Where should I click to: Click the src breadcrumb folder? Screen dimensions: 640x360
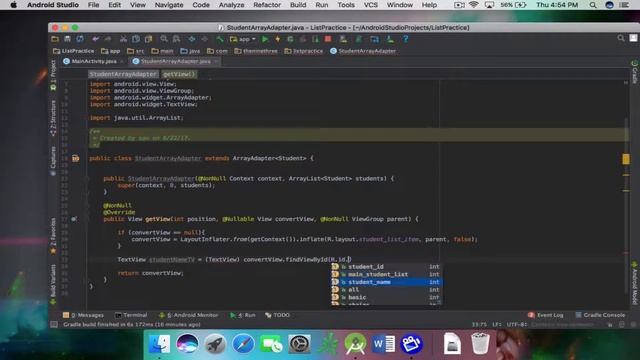click(136, 51)
